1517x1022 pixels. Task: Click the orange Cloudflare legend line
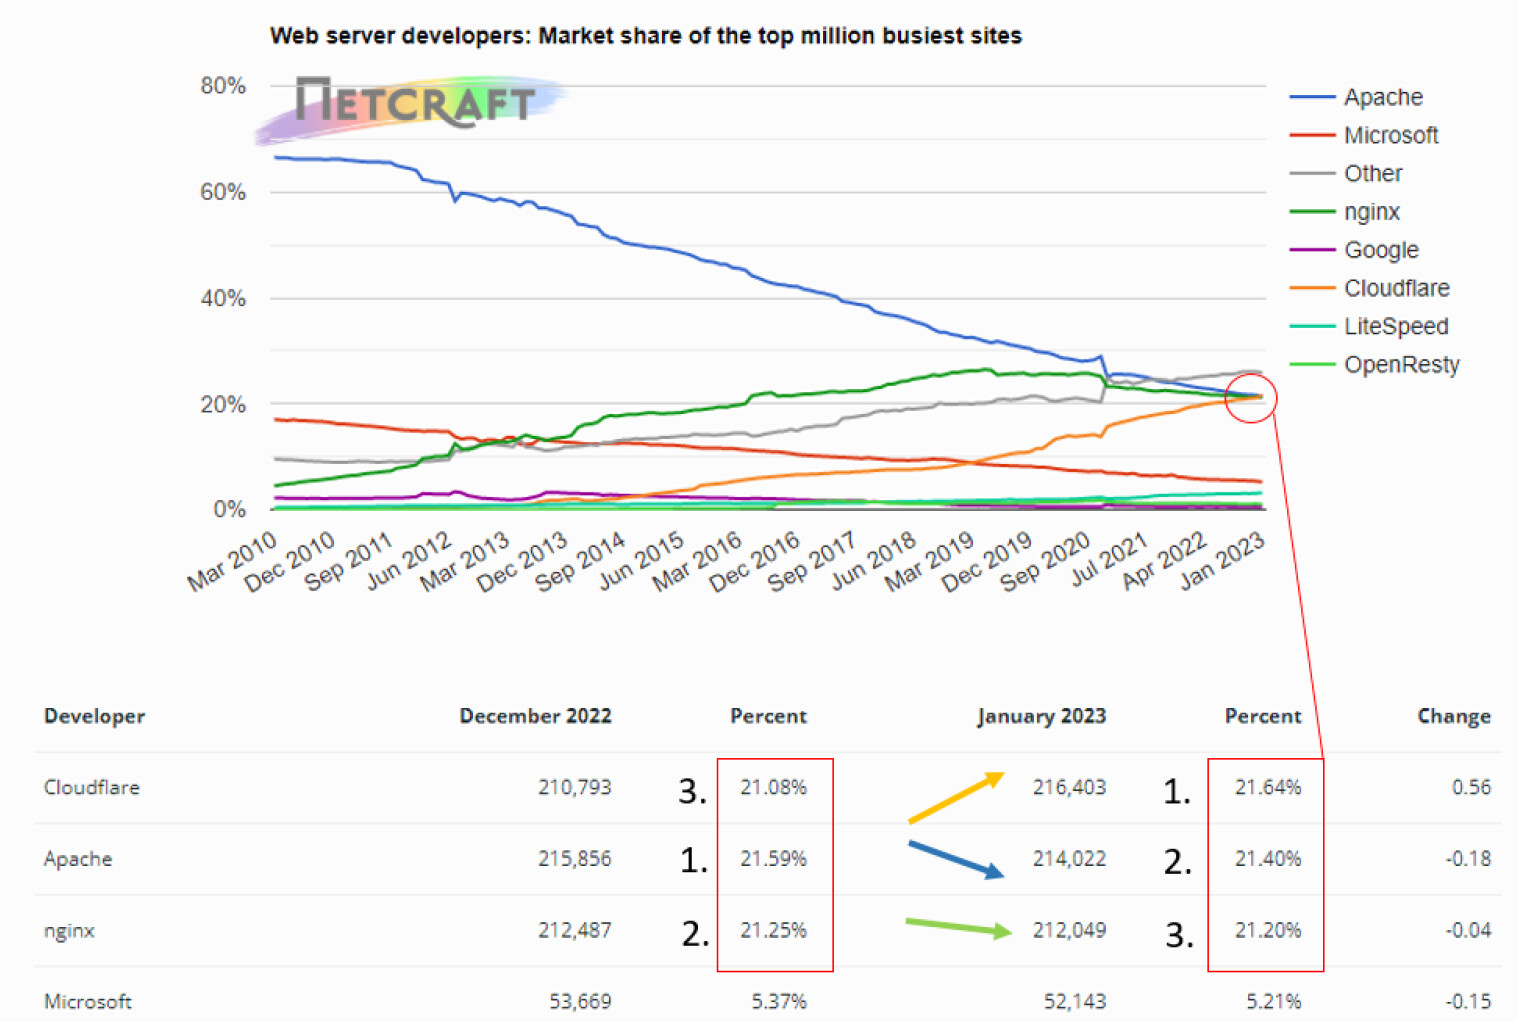coord(1312,288)
